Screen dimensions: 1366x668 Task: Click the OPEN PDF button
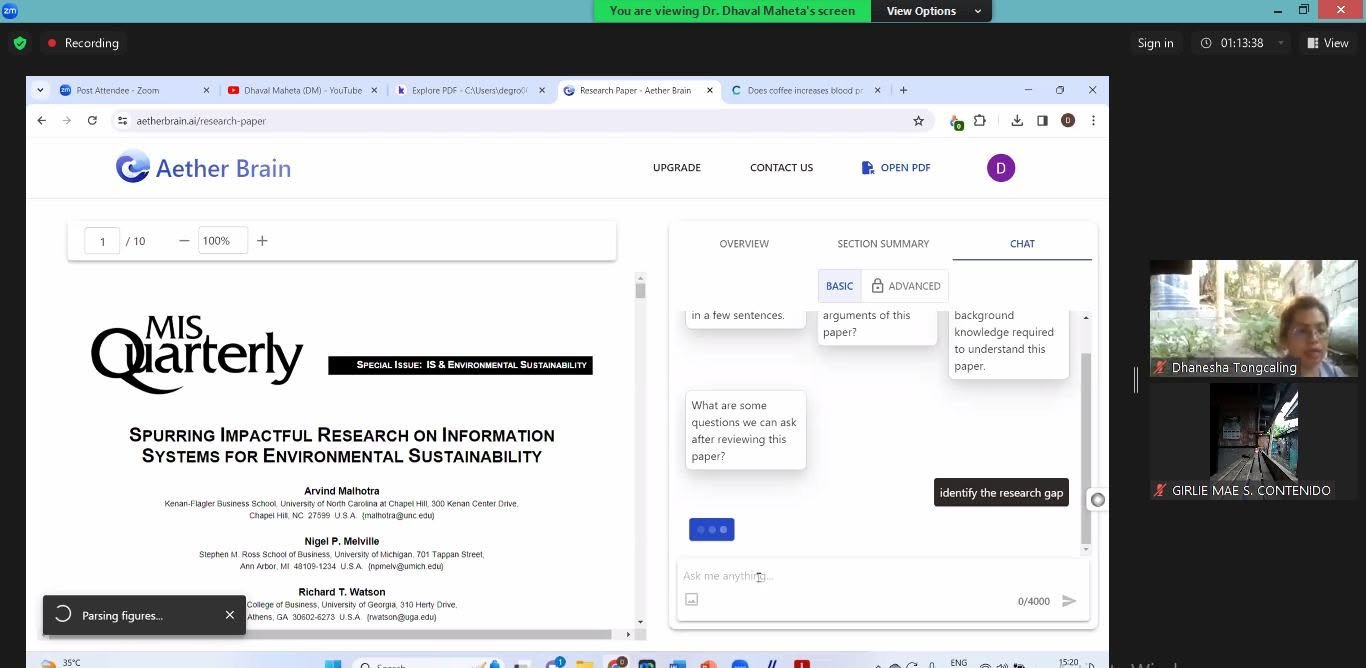click(896, 168)
